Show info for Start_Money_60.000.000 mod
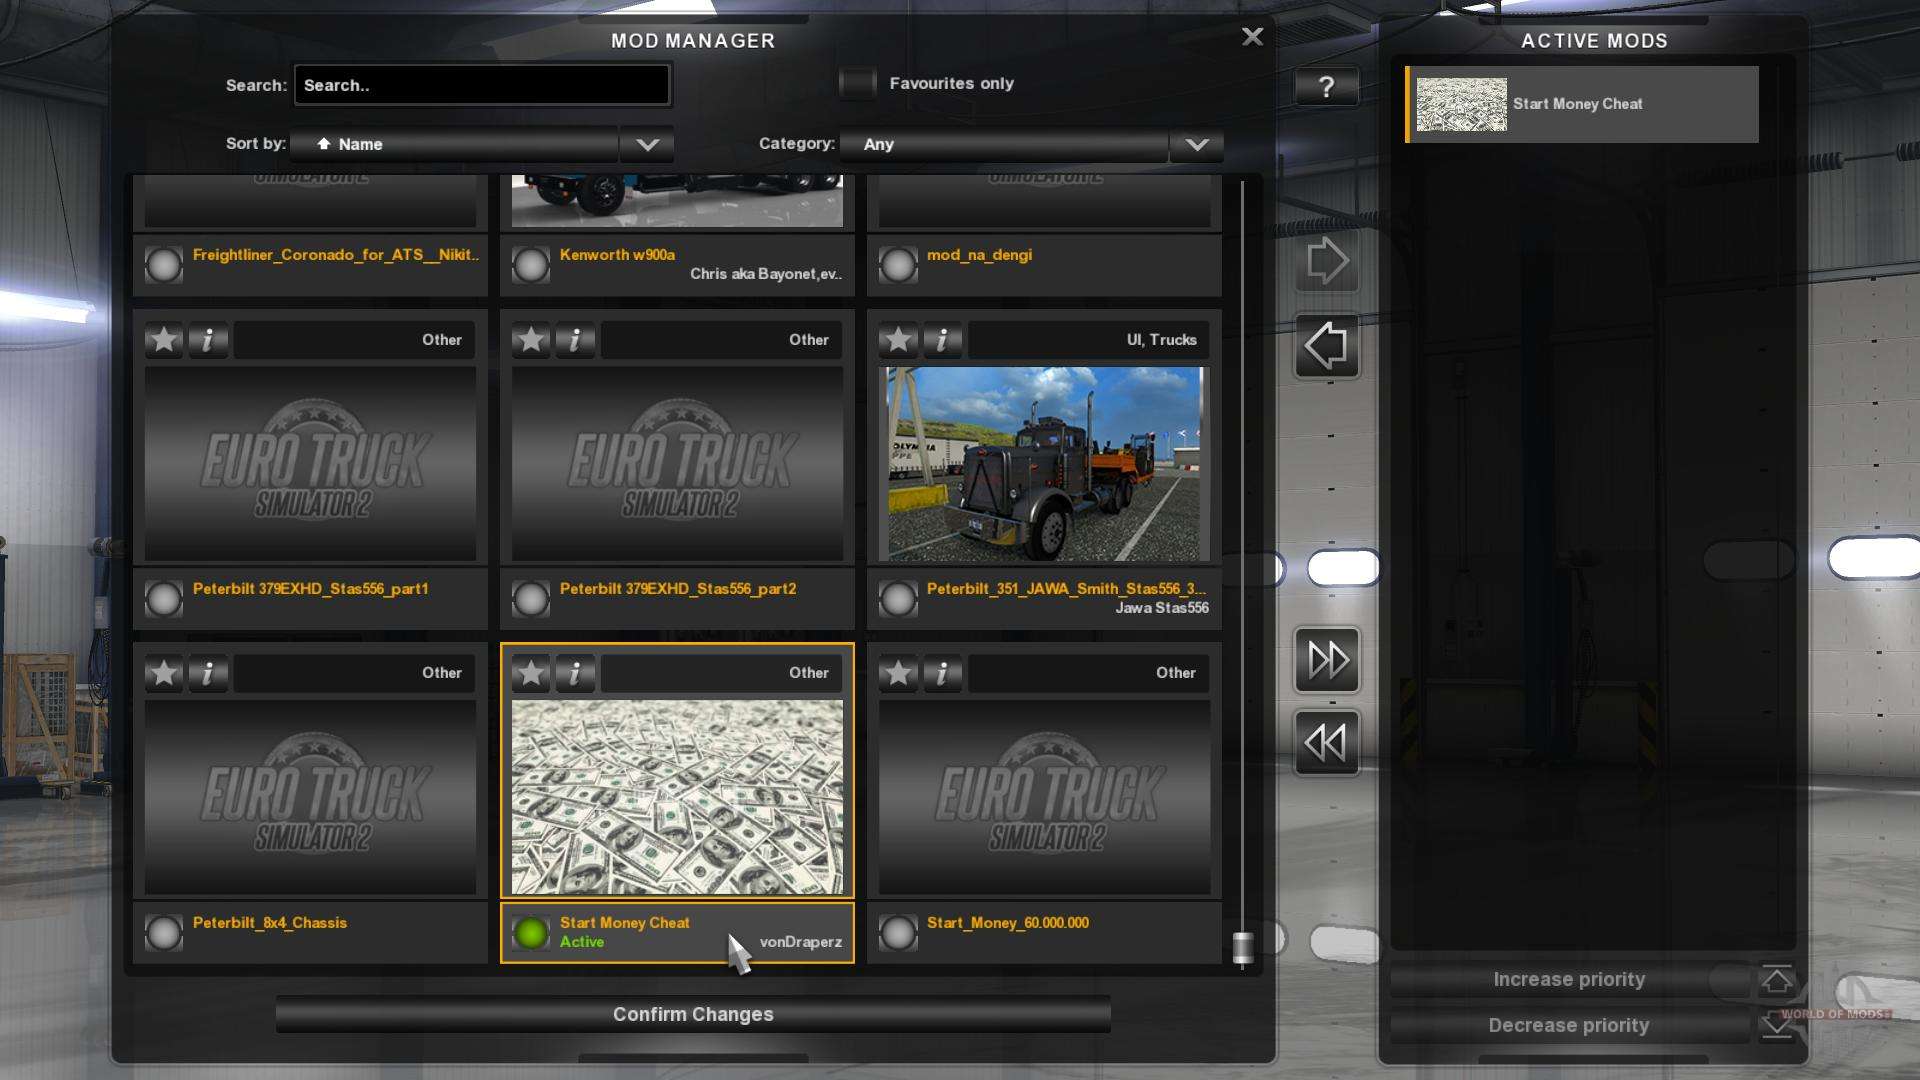 [x=942, y=673]
